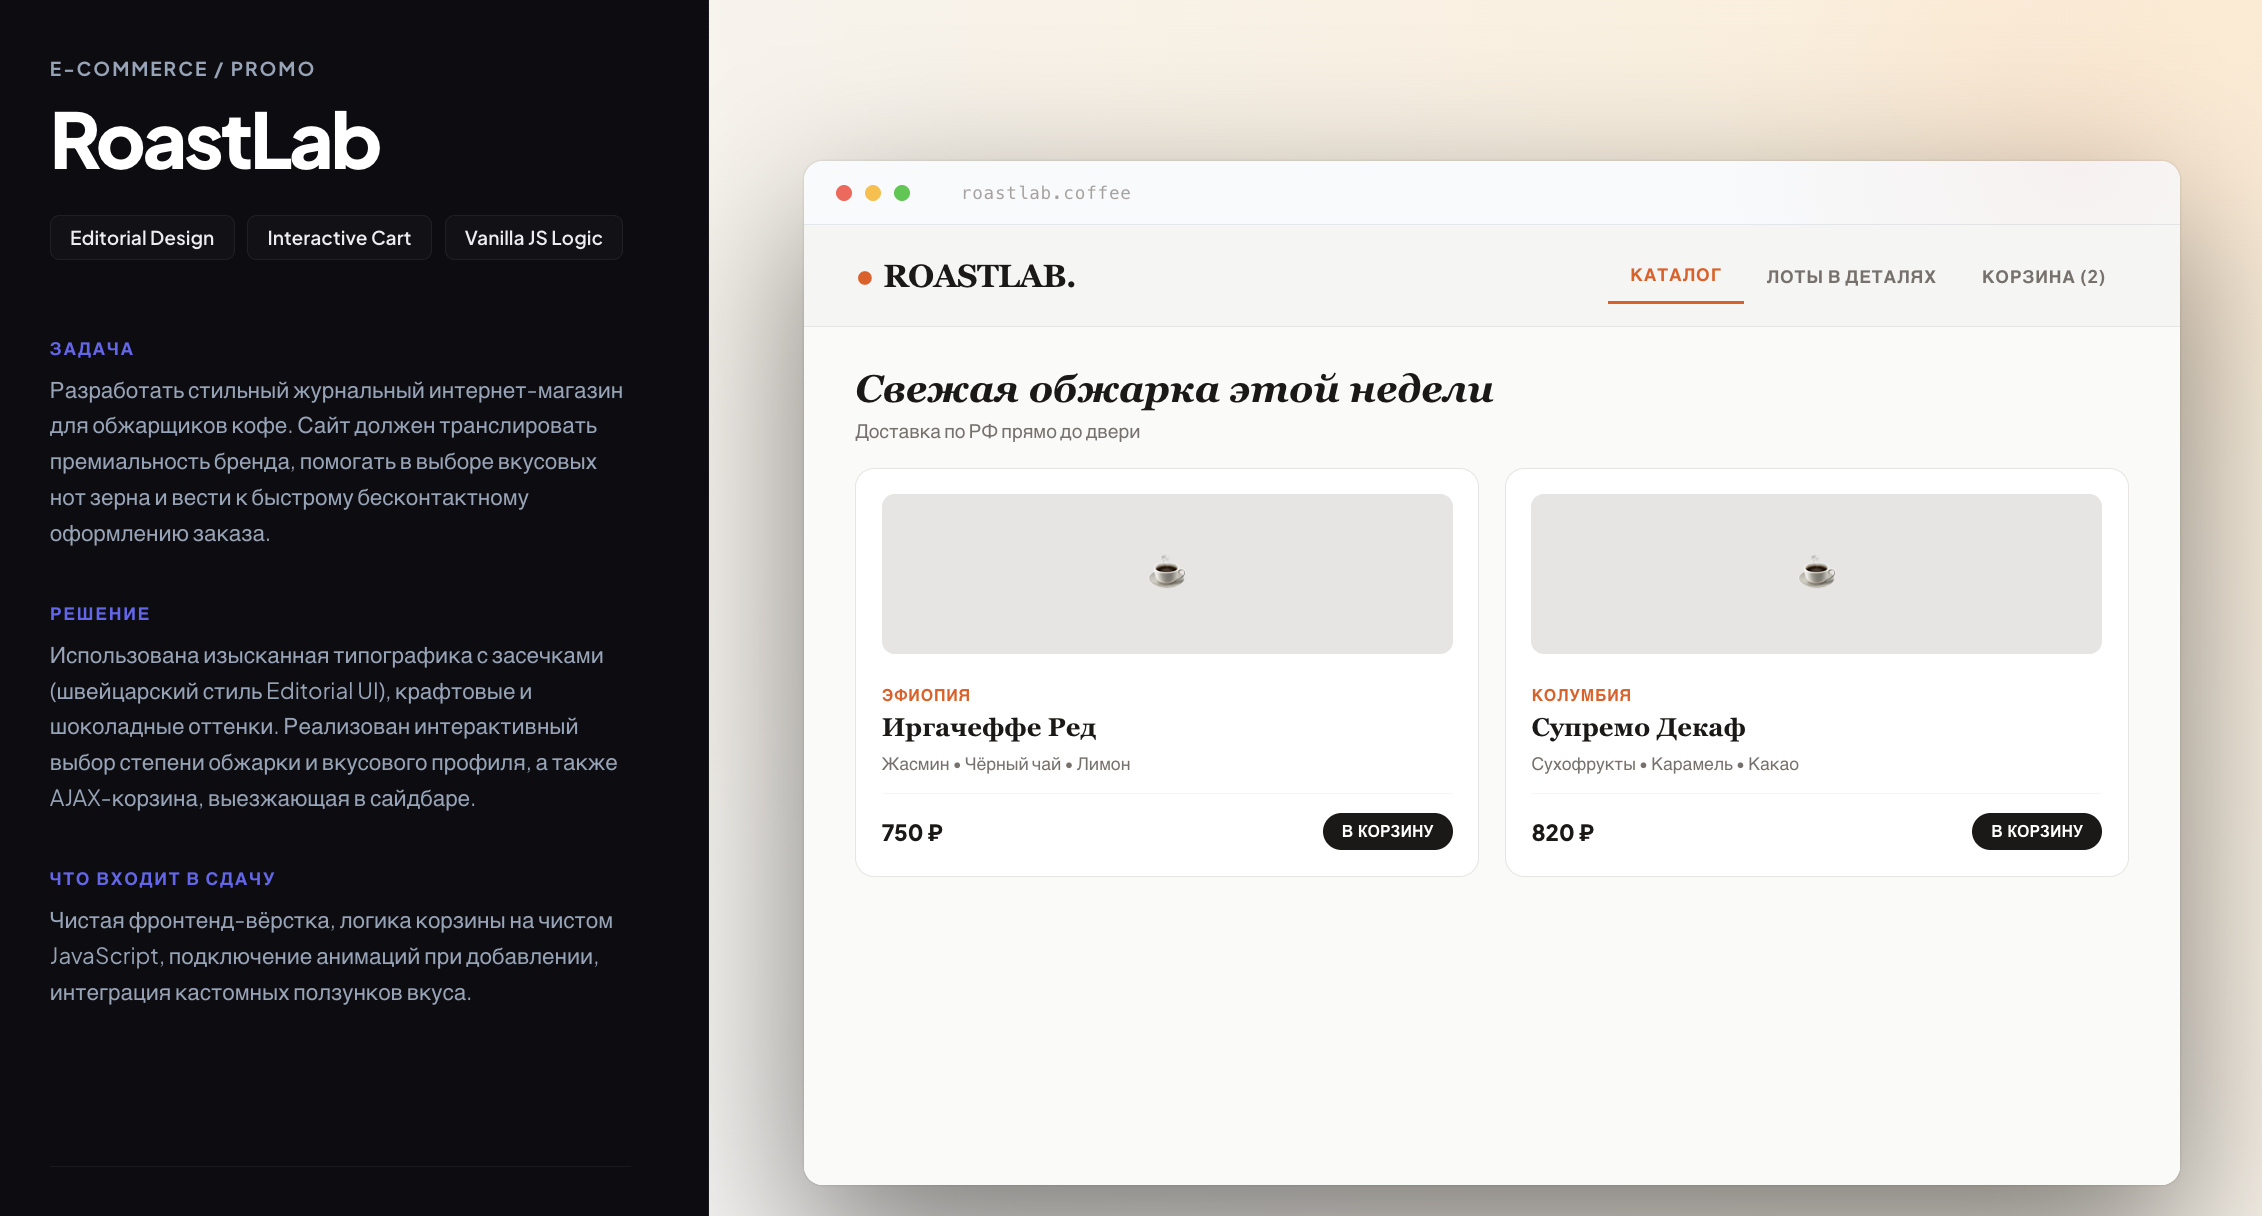Click the E-COMMERCE / PROMO label

(x=182, y=69)
